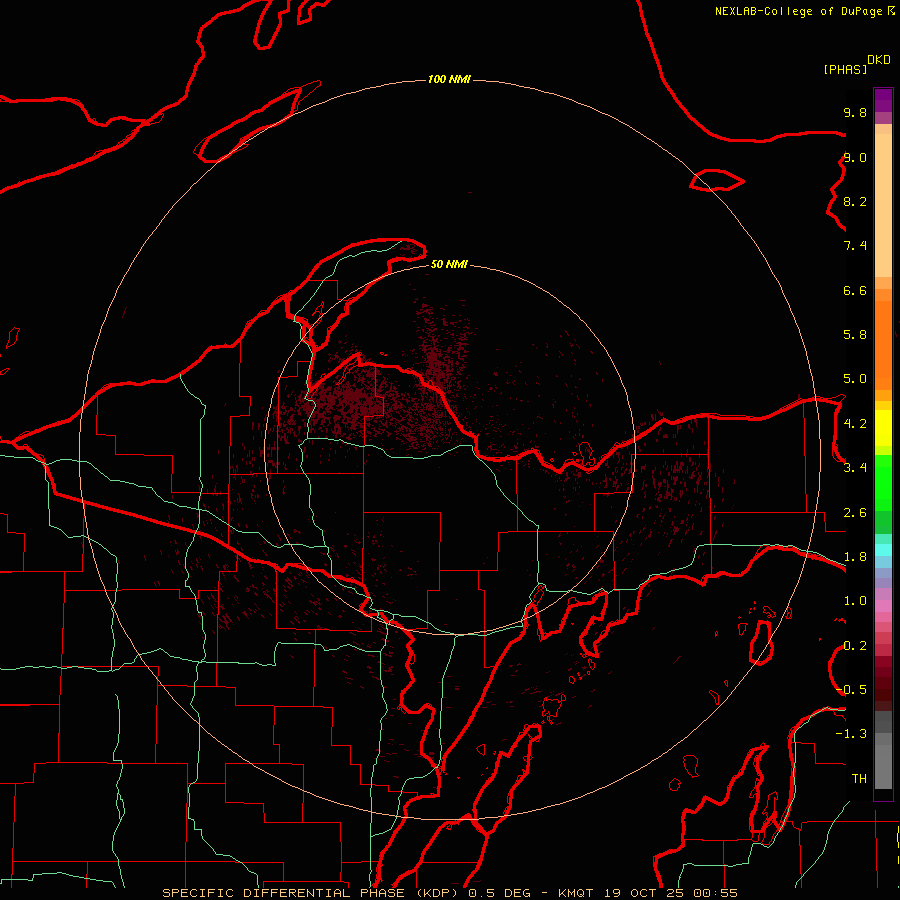Click the 4.2 scale value
Screen dimensions: 900x900
point(855,424)
